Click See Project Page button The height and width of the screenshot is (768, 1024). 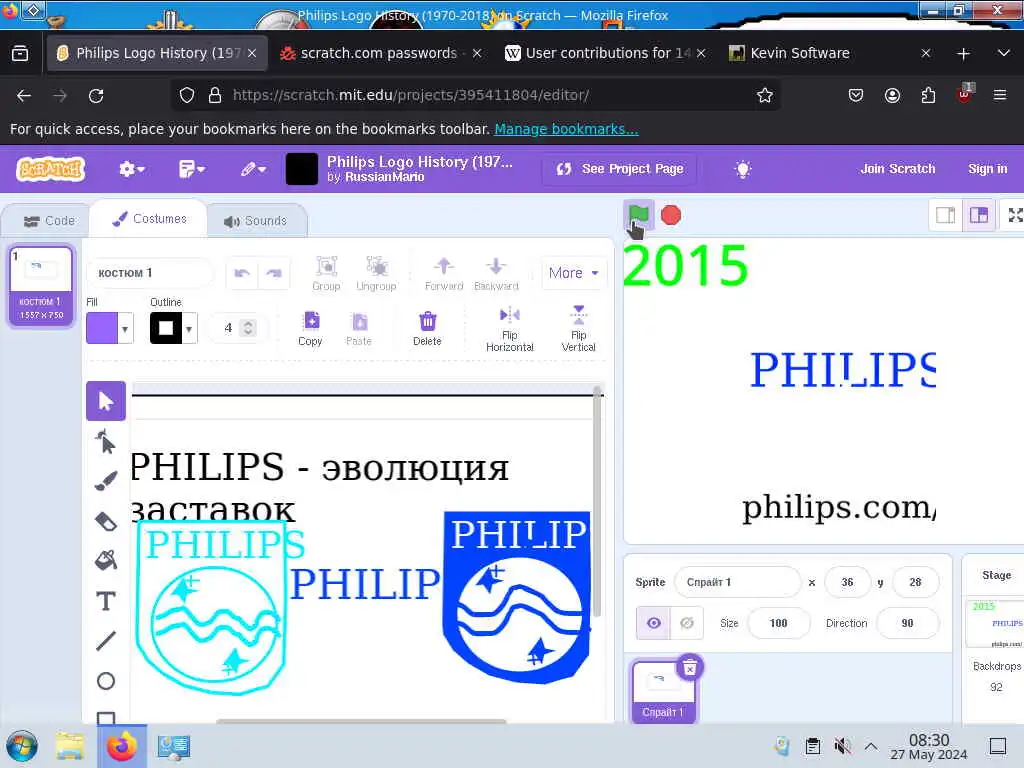(x=619, y=169)
